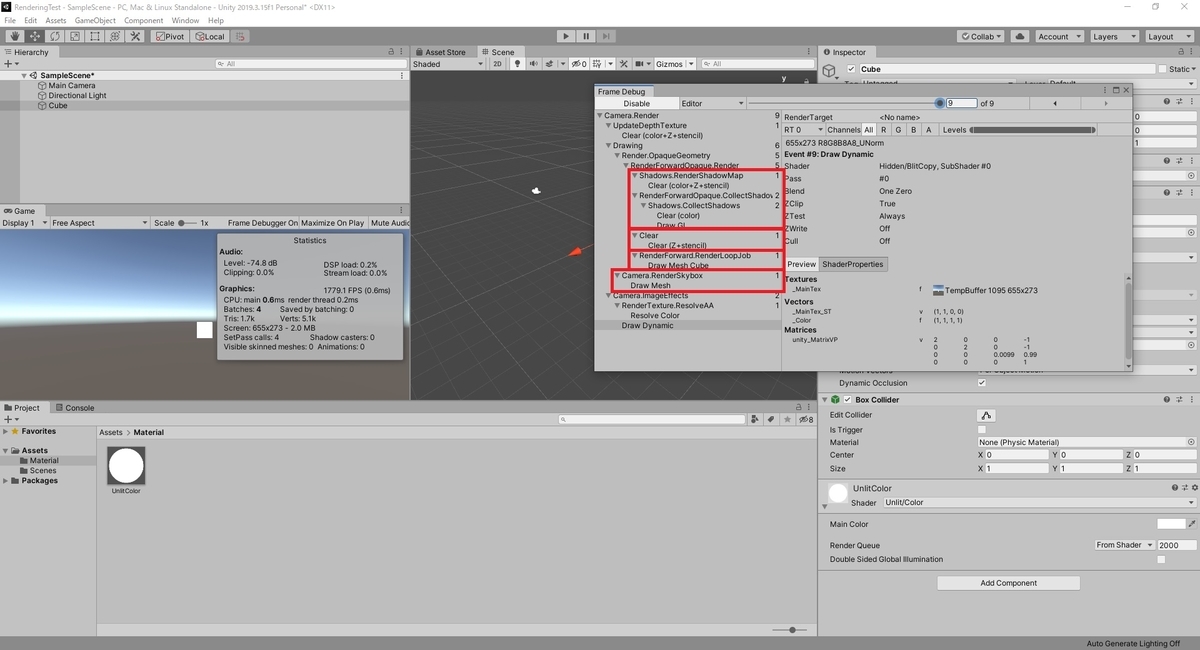
Task: Click Disable in Frame Debug window
Action: click(x=637, y=103)
